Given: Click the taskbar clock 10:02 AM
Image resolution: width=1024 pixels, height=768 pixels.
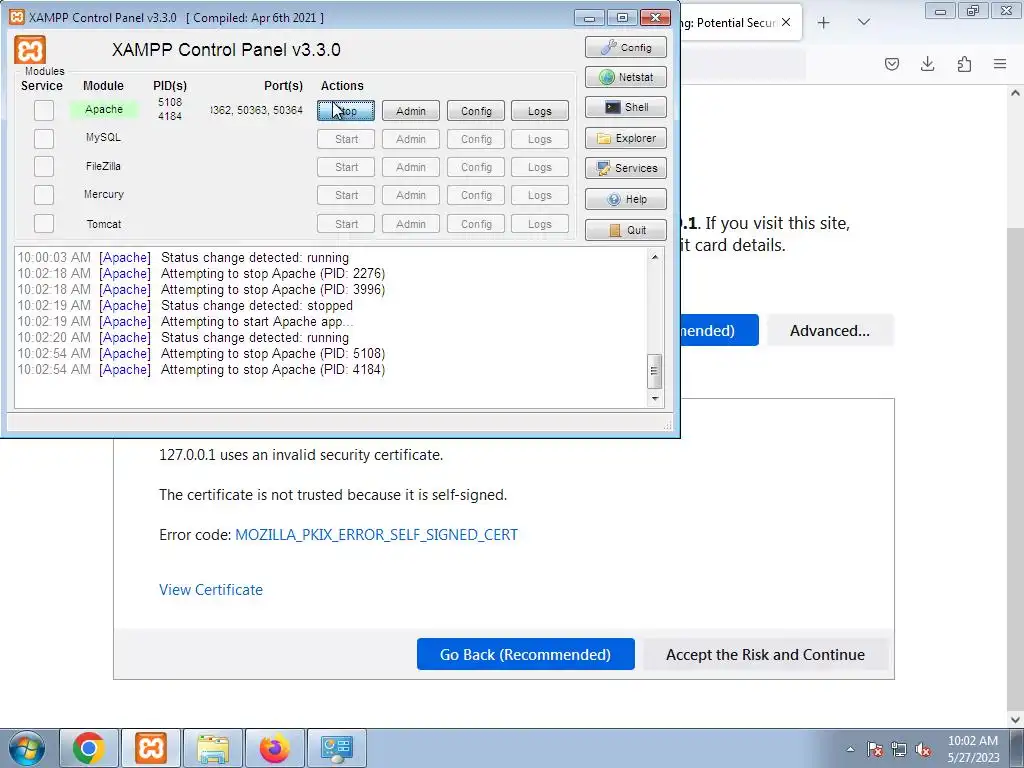Looking at the screenshot, I should 973,741.
